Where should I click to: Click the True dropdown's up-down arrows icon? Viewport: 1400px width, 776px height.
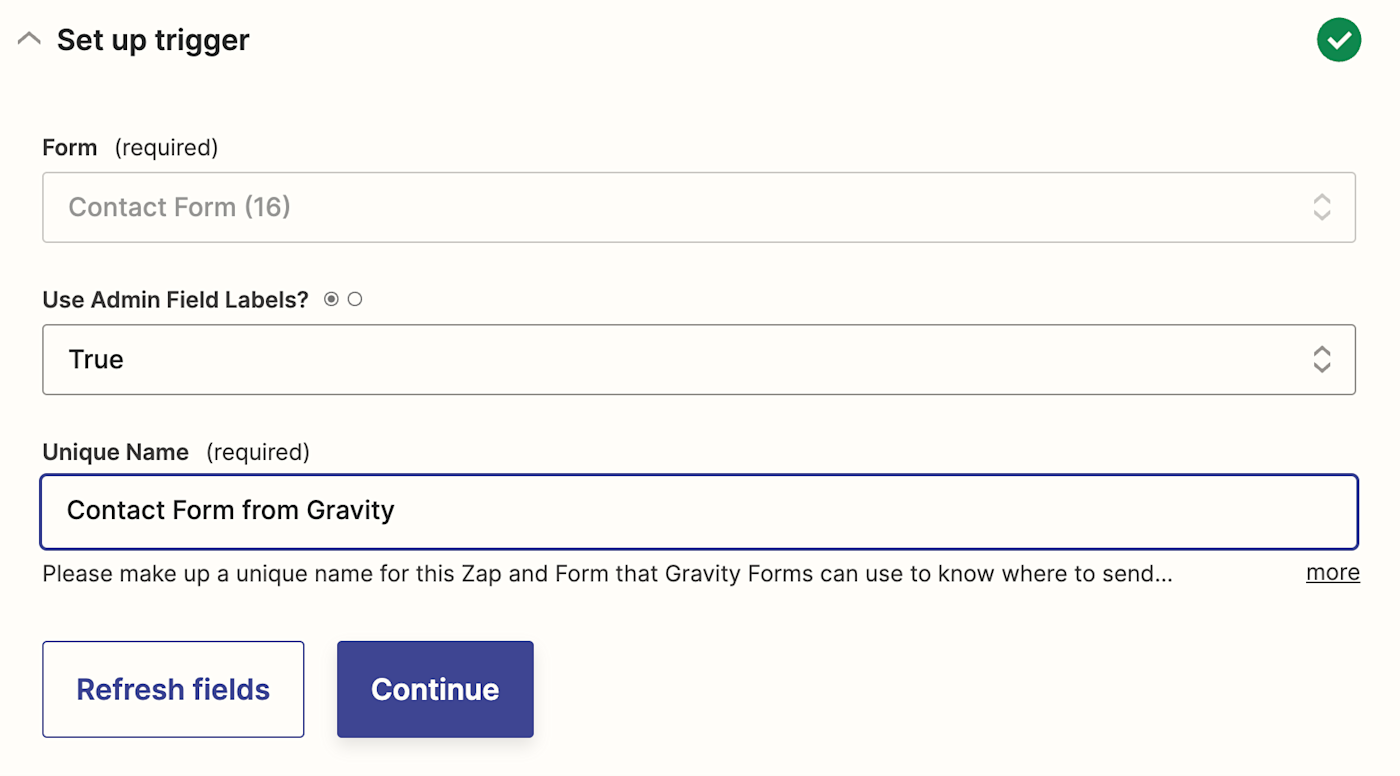pyautogui.click(x=1321, y=359)
